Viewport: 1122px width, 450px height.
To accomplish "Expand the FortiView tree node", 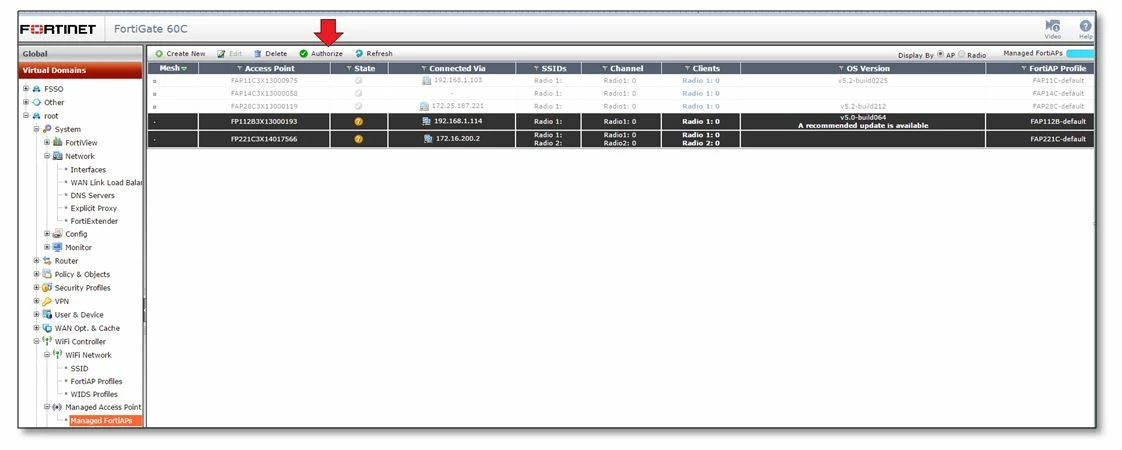I will point(47,142).
